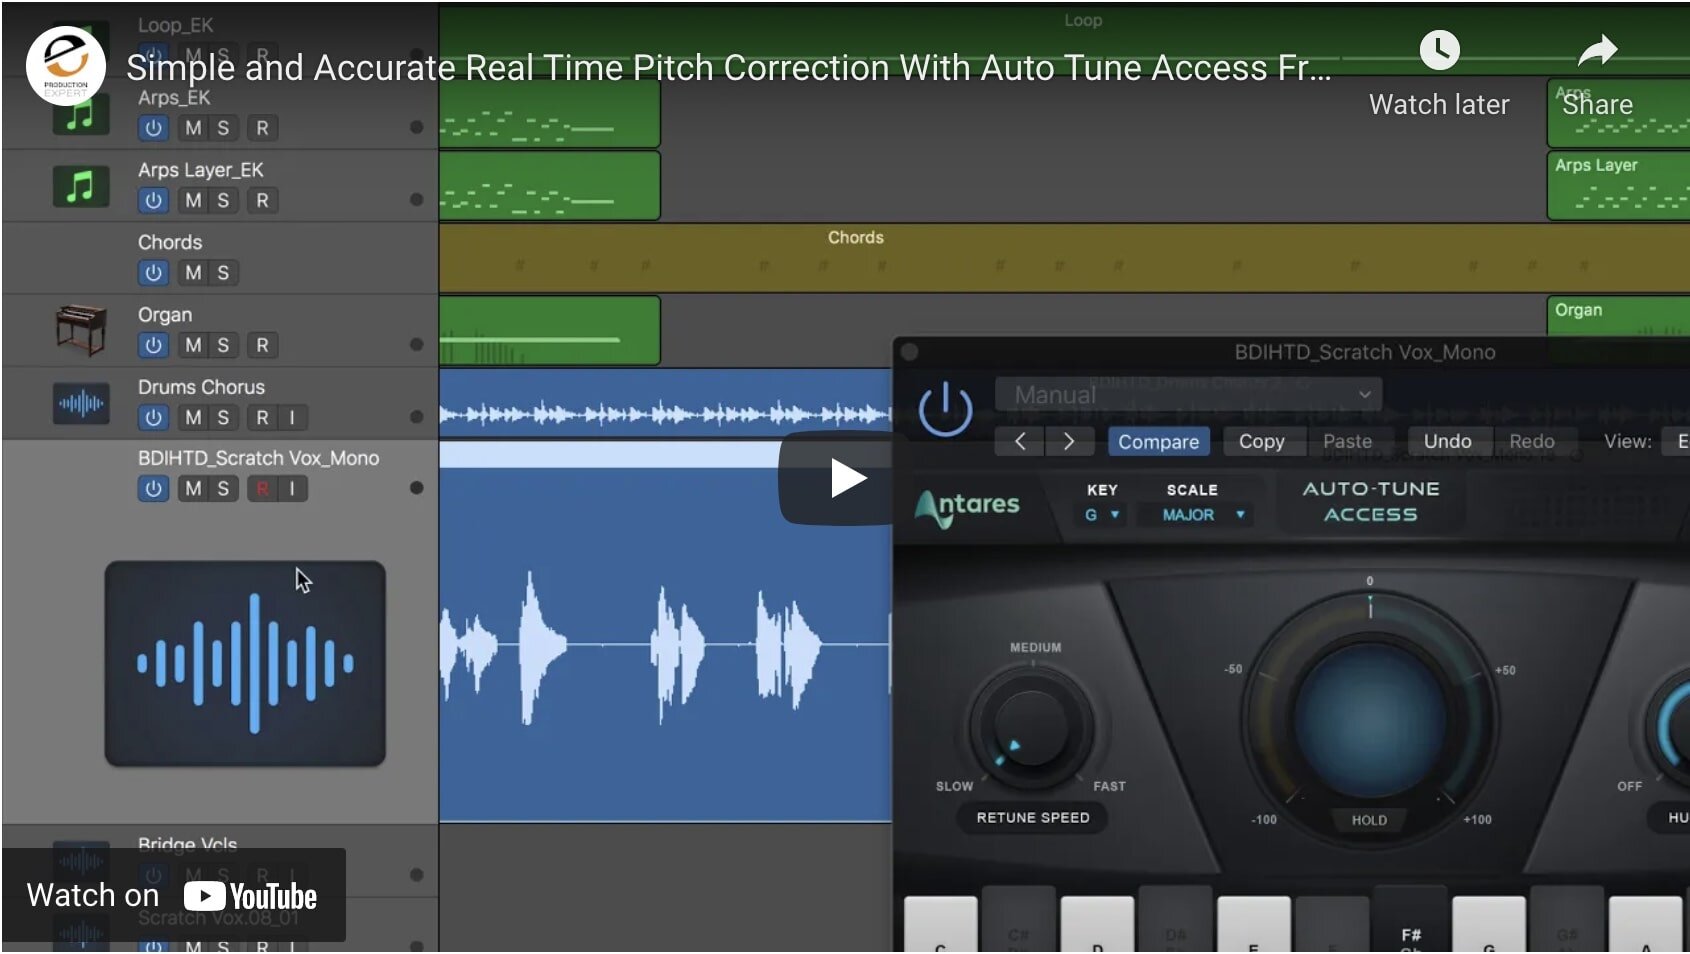Open the View dropdown in plugin header
1690x954 pixels.
click(1676, 441)
